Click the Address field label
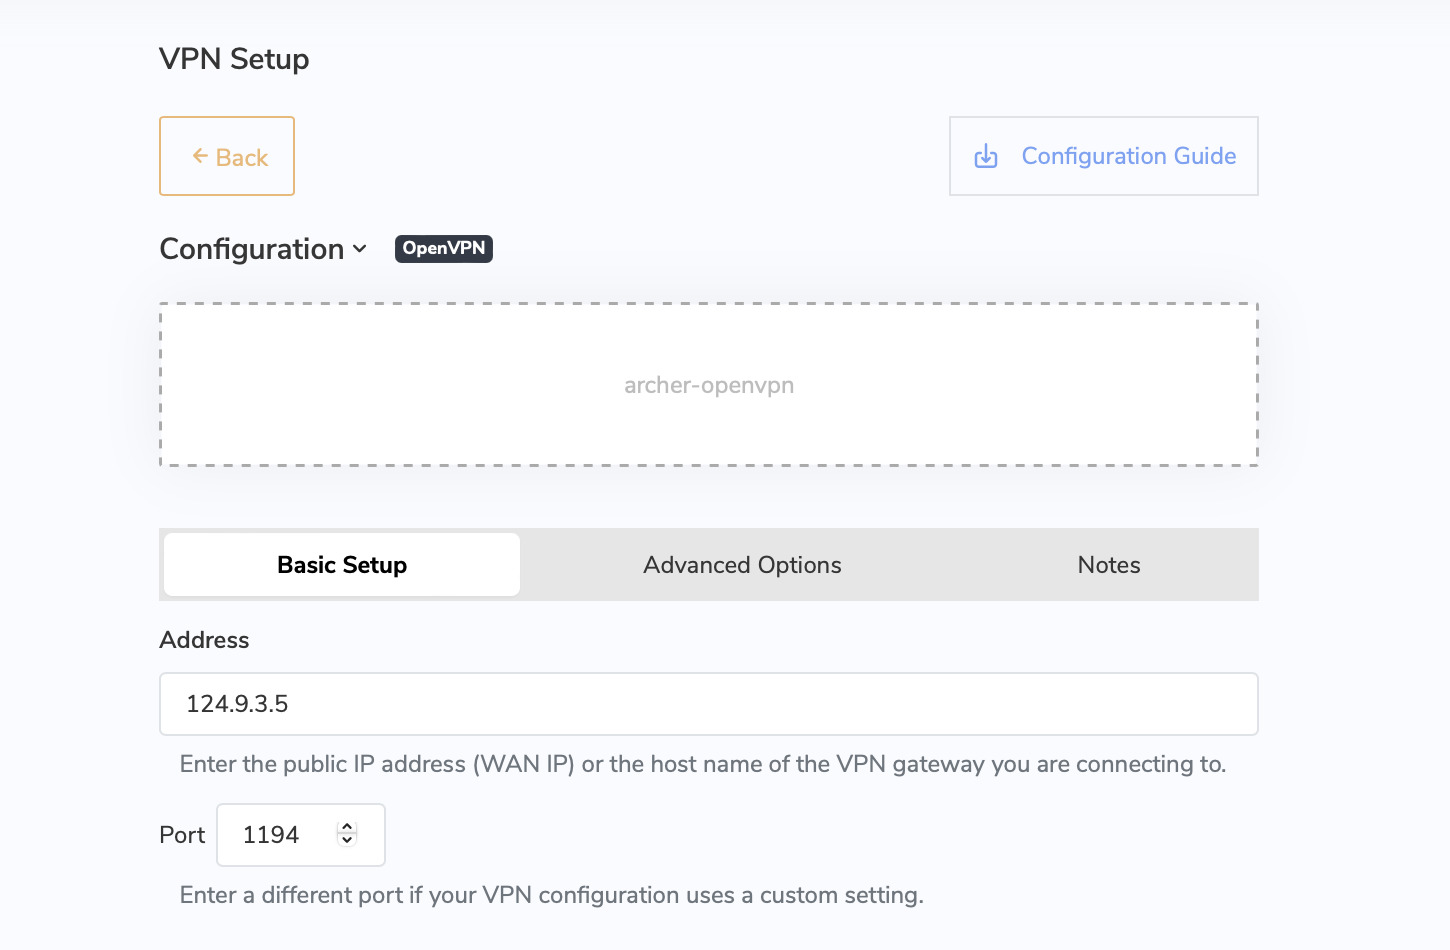This screenshot has height=950, width=1450. click(204, 639)
